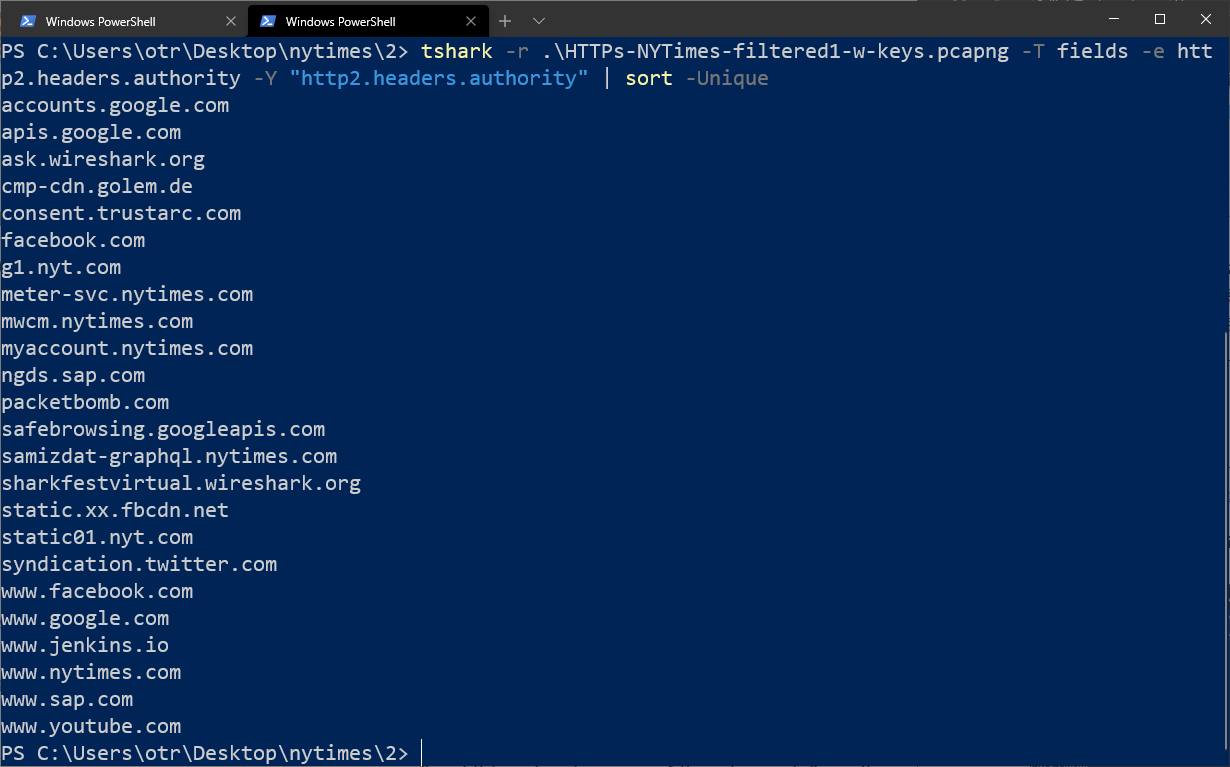The image size is (1230, 767).
Task: Click the packetbomb.com output line
Action: [x=85, y=402]
